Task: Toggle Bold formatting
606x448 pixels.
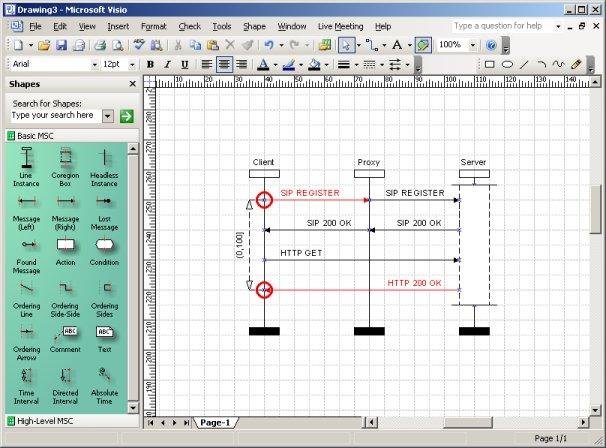Action: point(150,65)
